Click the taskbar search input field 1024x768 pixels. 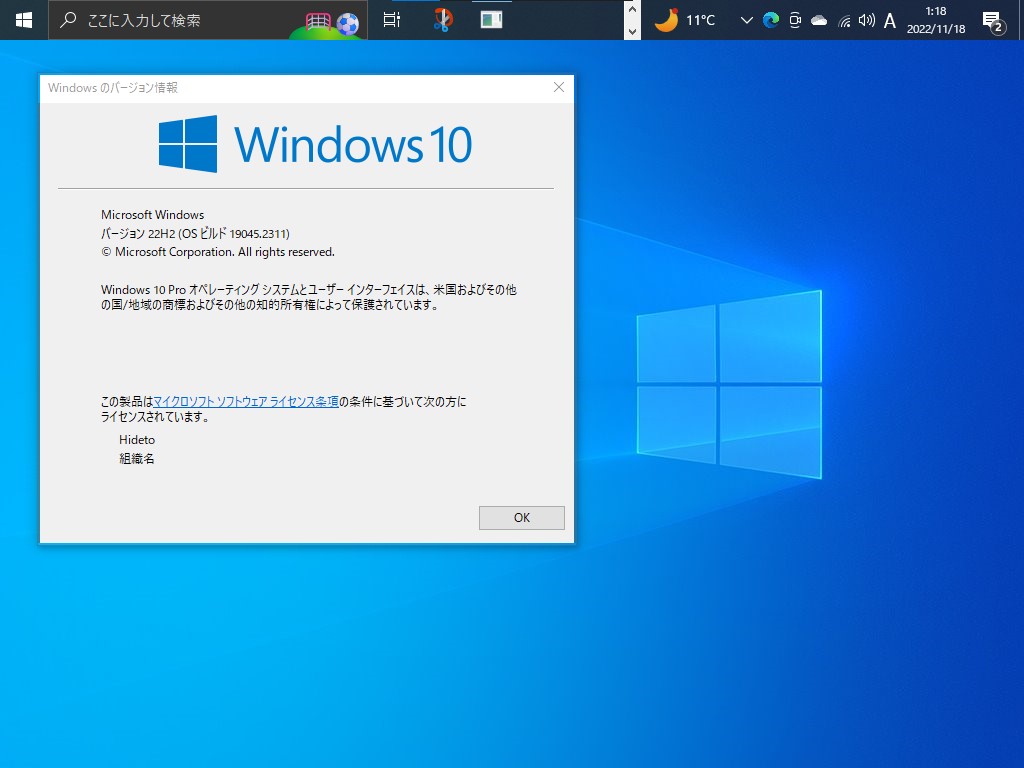200,20
